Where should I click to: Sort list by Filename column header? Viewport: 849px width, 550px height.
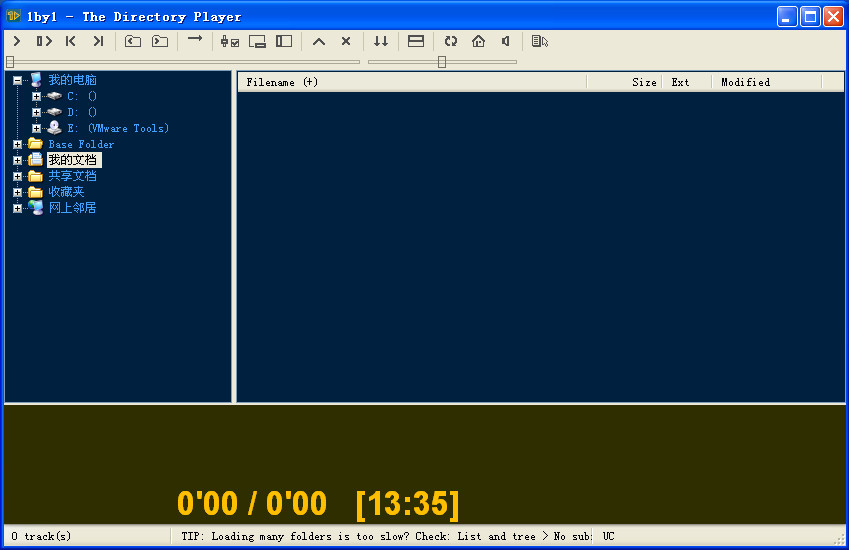(282, 82)
